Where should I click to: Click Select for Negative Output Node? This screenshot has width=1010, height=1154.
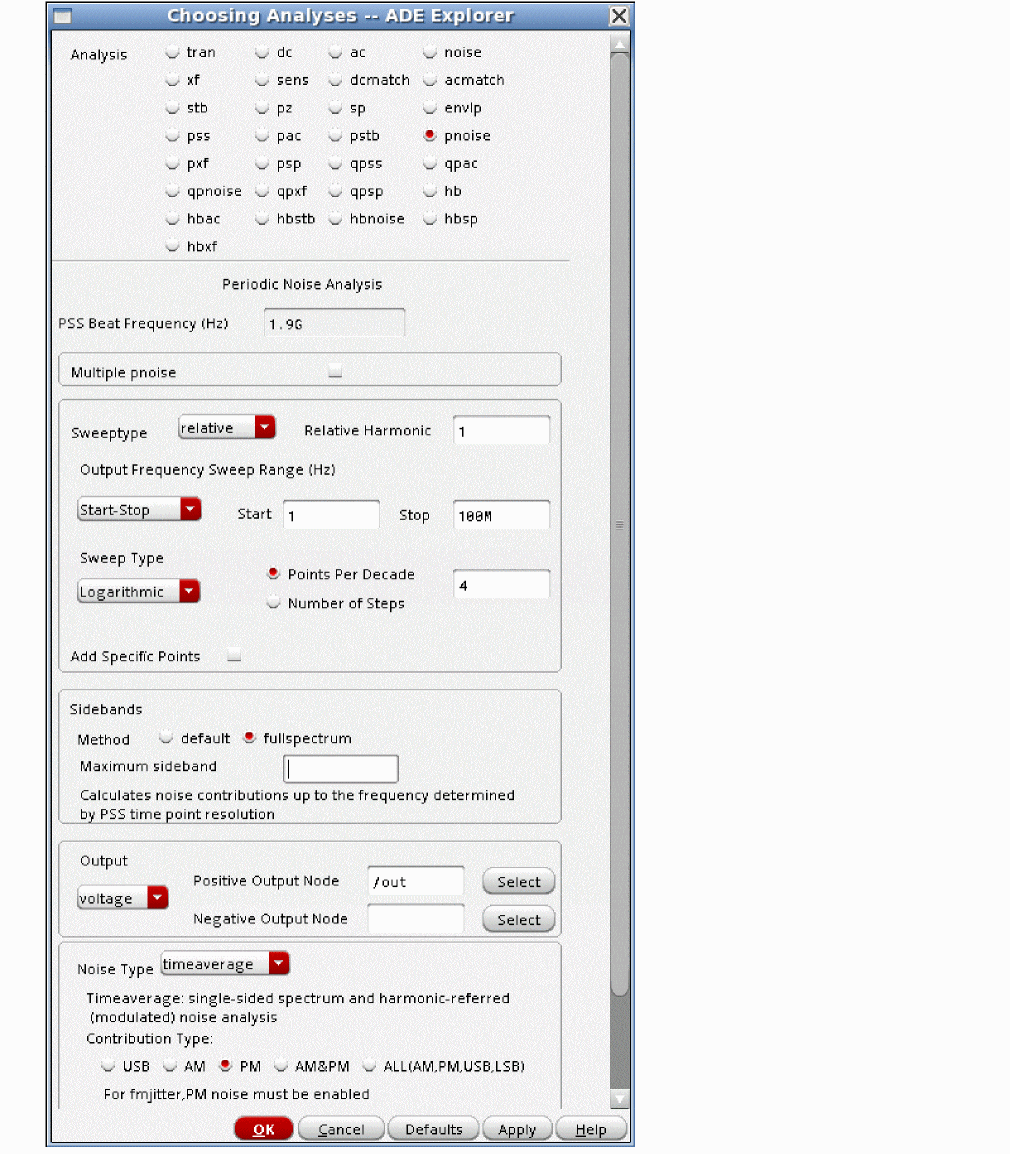[518, 919]
